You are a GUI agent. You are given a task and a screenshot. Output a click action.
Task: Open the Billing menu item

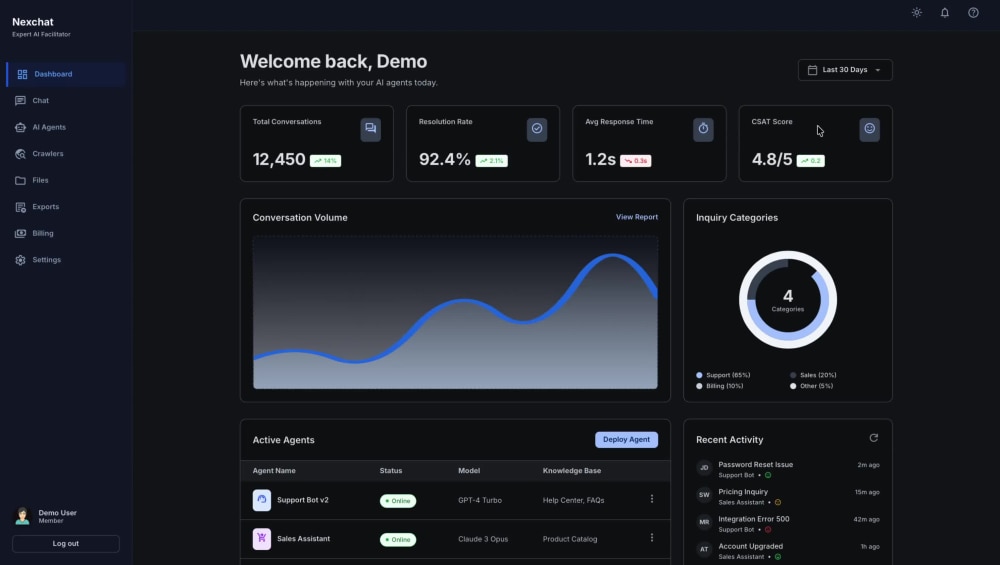point(66,233)
